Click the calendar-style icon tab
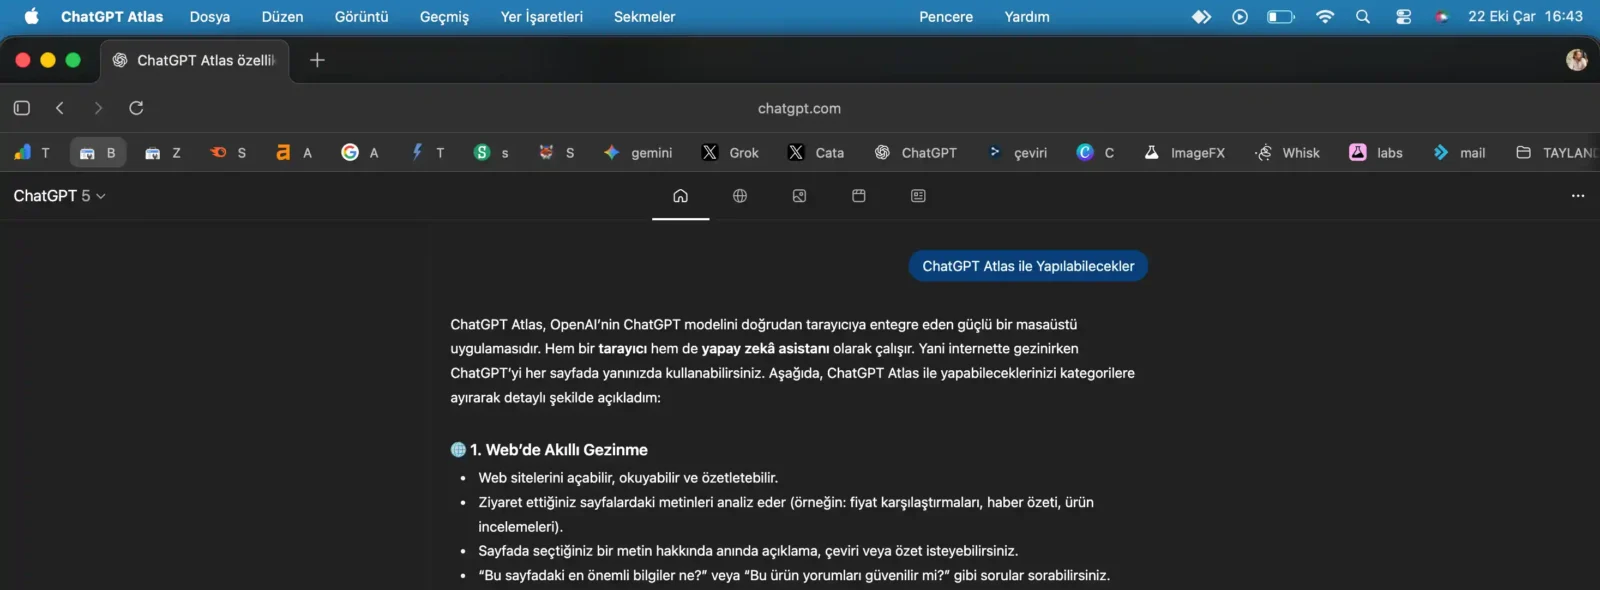 click(x=858, y=196)
